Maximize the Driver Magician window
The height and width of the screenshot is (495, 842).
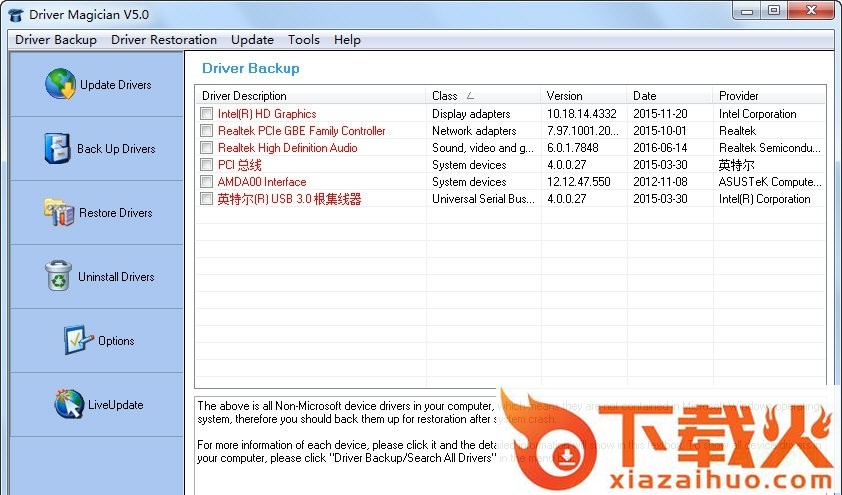click(x=774, y=11)
